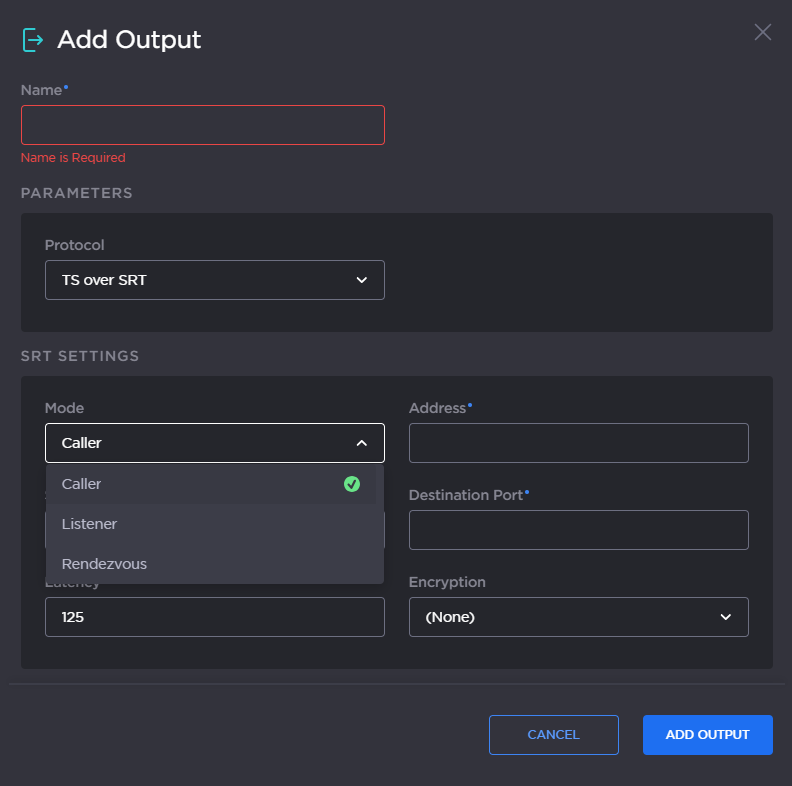Viewport: 792px width, 786px height.
Task: Click the Destination Port input box
Action: 578,530
